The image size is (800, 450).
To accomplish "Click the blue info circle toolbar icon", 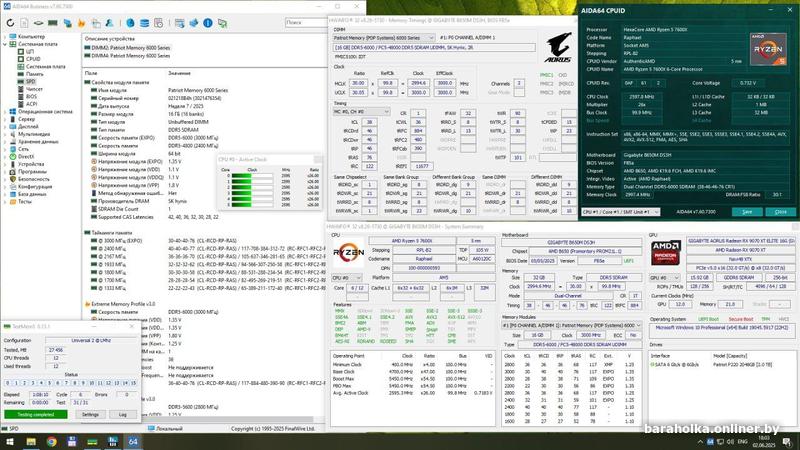I will point(208,23).
